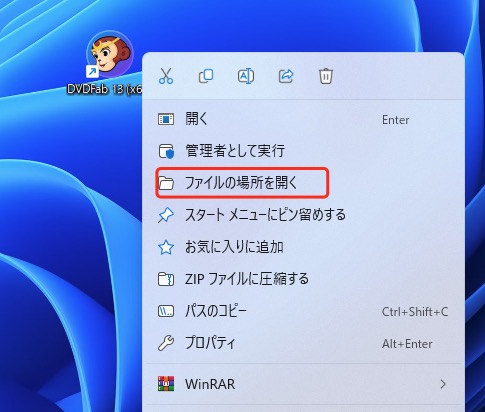485x412 pixels.
Task: Click the Rename icon in context menu
Action: tap(246, 76)
